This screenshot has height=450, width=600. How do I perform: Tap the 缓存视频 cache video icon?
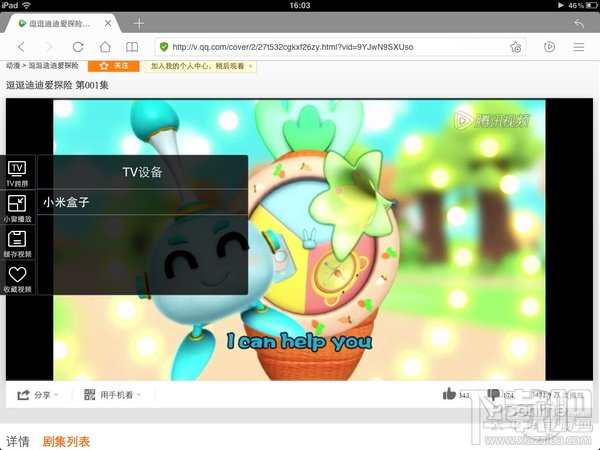[18, 243]
